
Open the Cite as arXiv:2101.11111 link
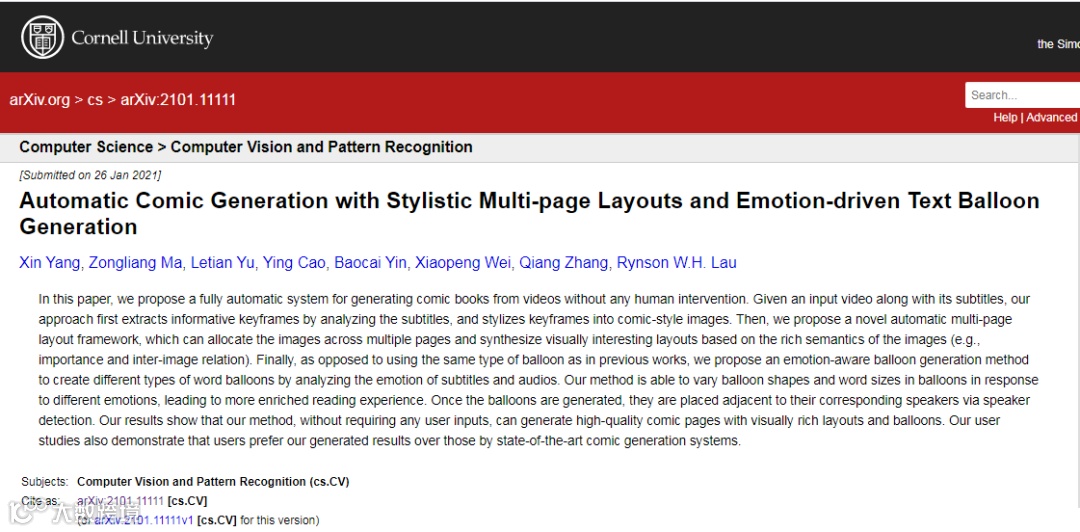[x=121, y=501]
